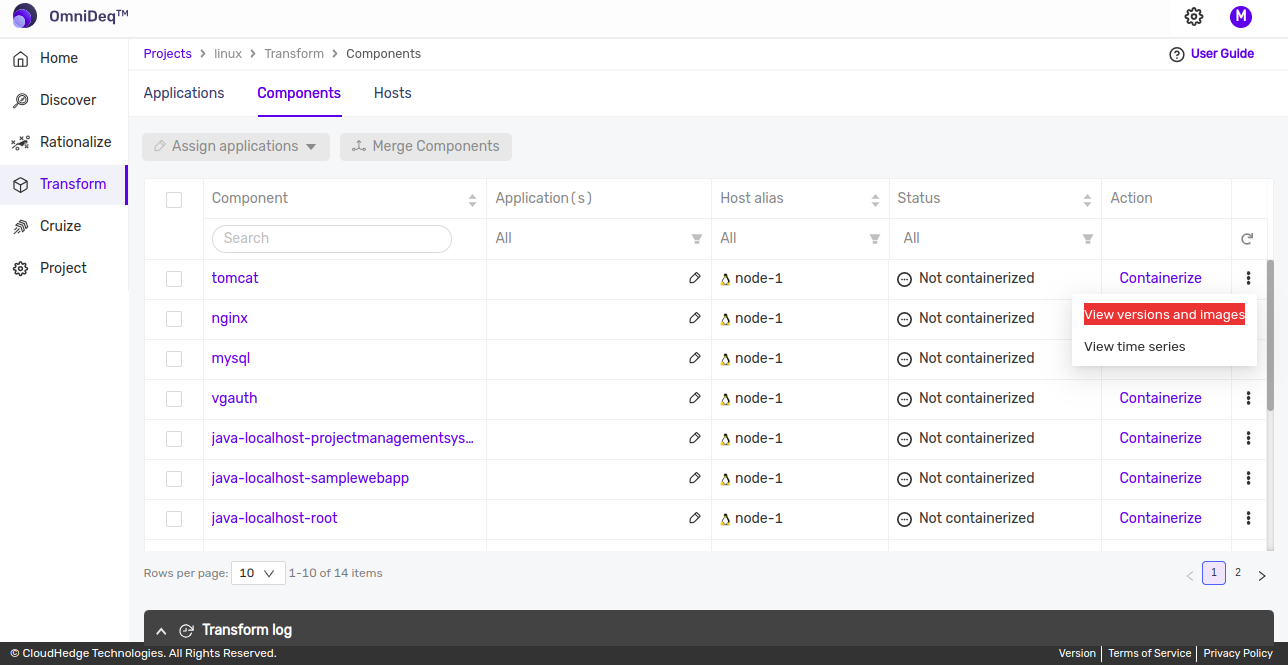Select View versions and images menu item
The height and width of the screenshot is (665, 1288).
point(1164,314)
